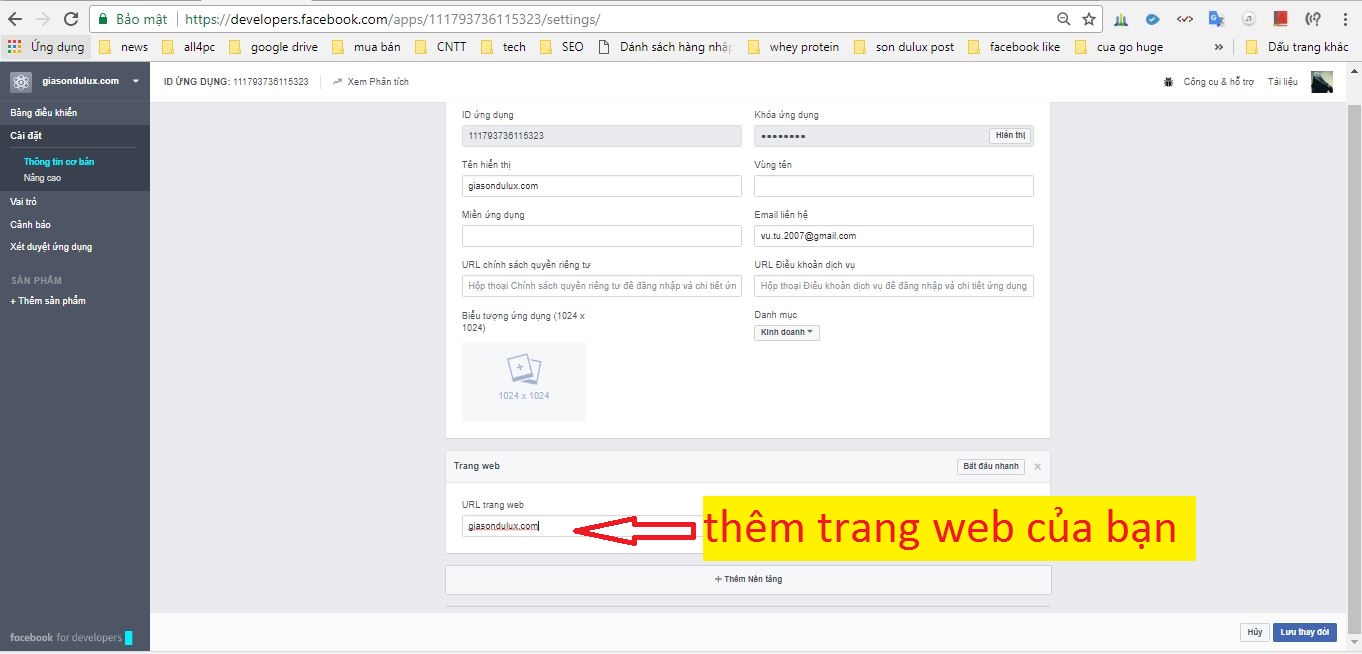This screenshot has width=1362, height=654.
Task: Click the browser forward arrow
Action: pos(42,19)
